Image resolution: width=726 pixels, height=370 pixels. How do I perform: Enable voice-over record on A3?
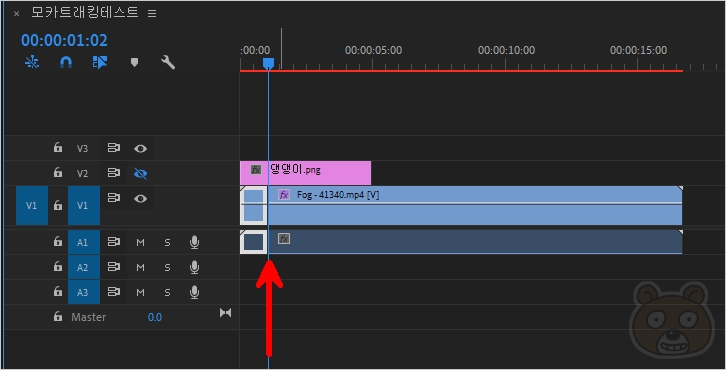pos(194,292)
